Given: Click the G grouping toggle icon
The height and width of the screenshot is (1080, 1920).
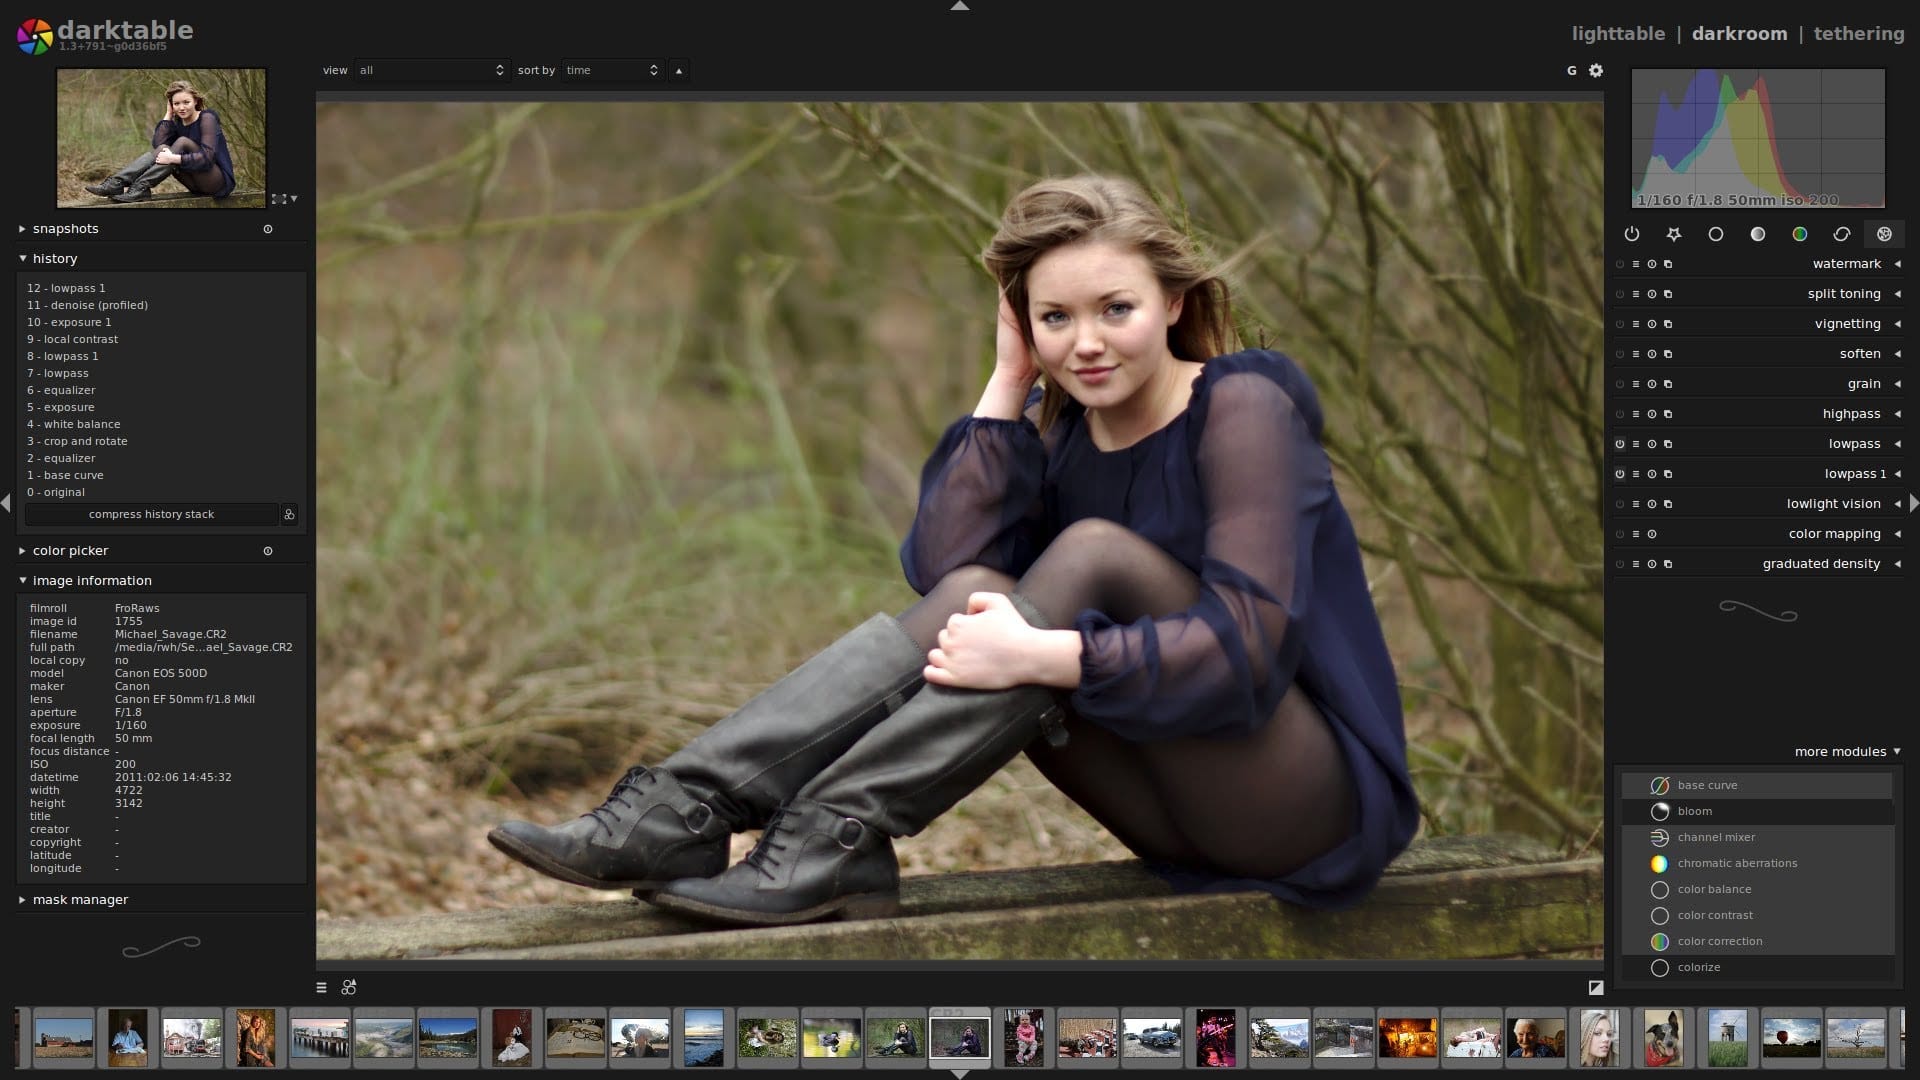Looking at the screenshot, I should click(1571, 70).
